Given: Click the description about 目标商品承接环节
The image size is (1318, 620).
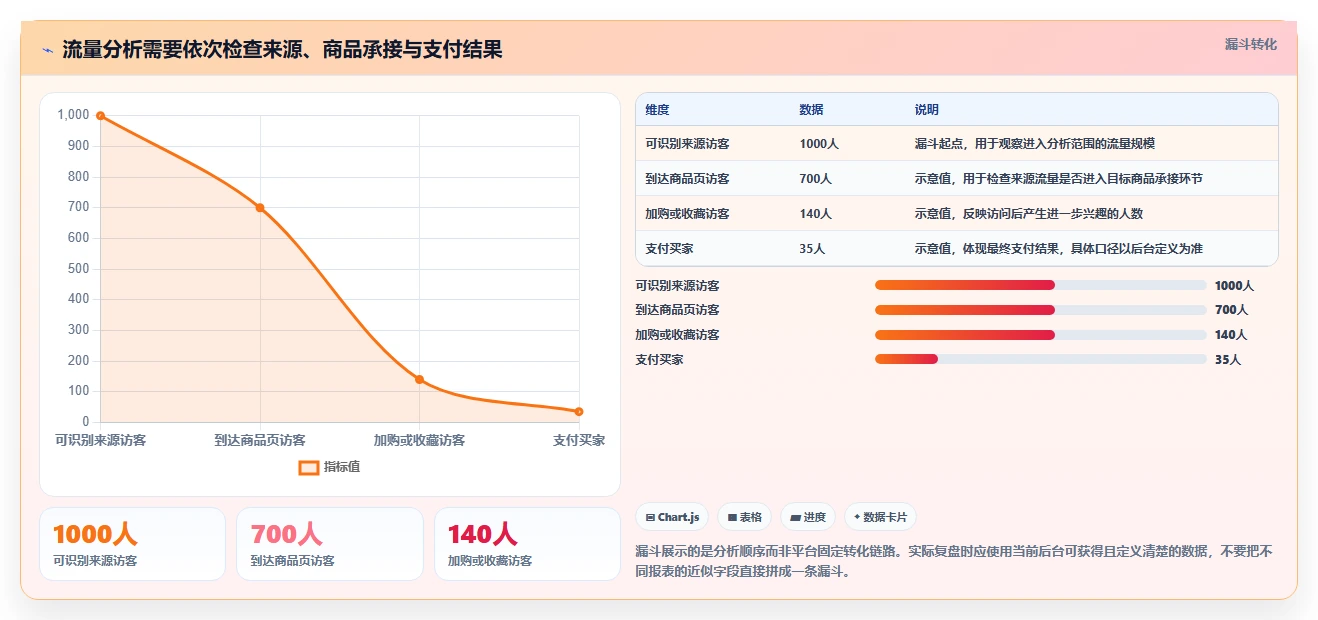Looking at the screenshot, I should 1059,179.
